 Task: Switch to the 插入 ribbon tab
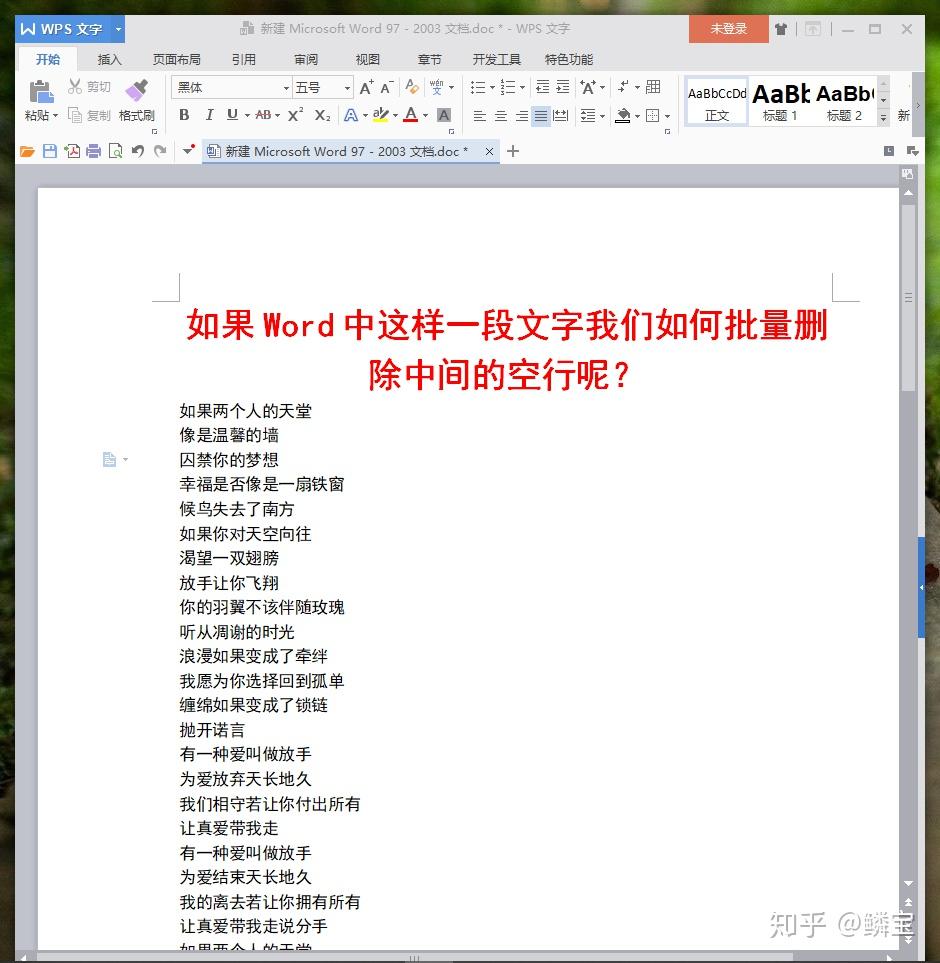pos(110,59)
